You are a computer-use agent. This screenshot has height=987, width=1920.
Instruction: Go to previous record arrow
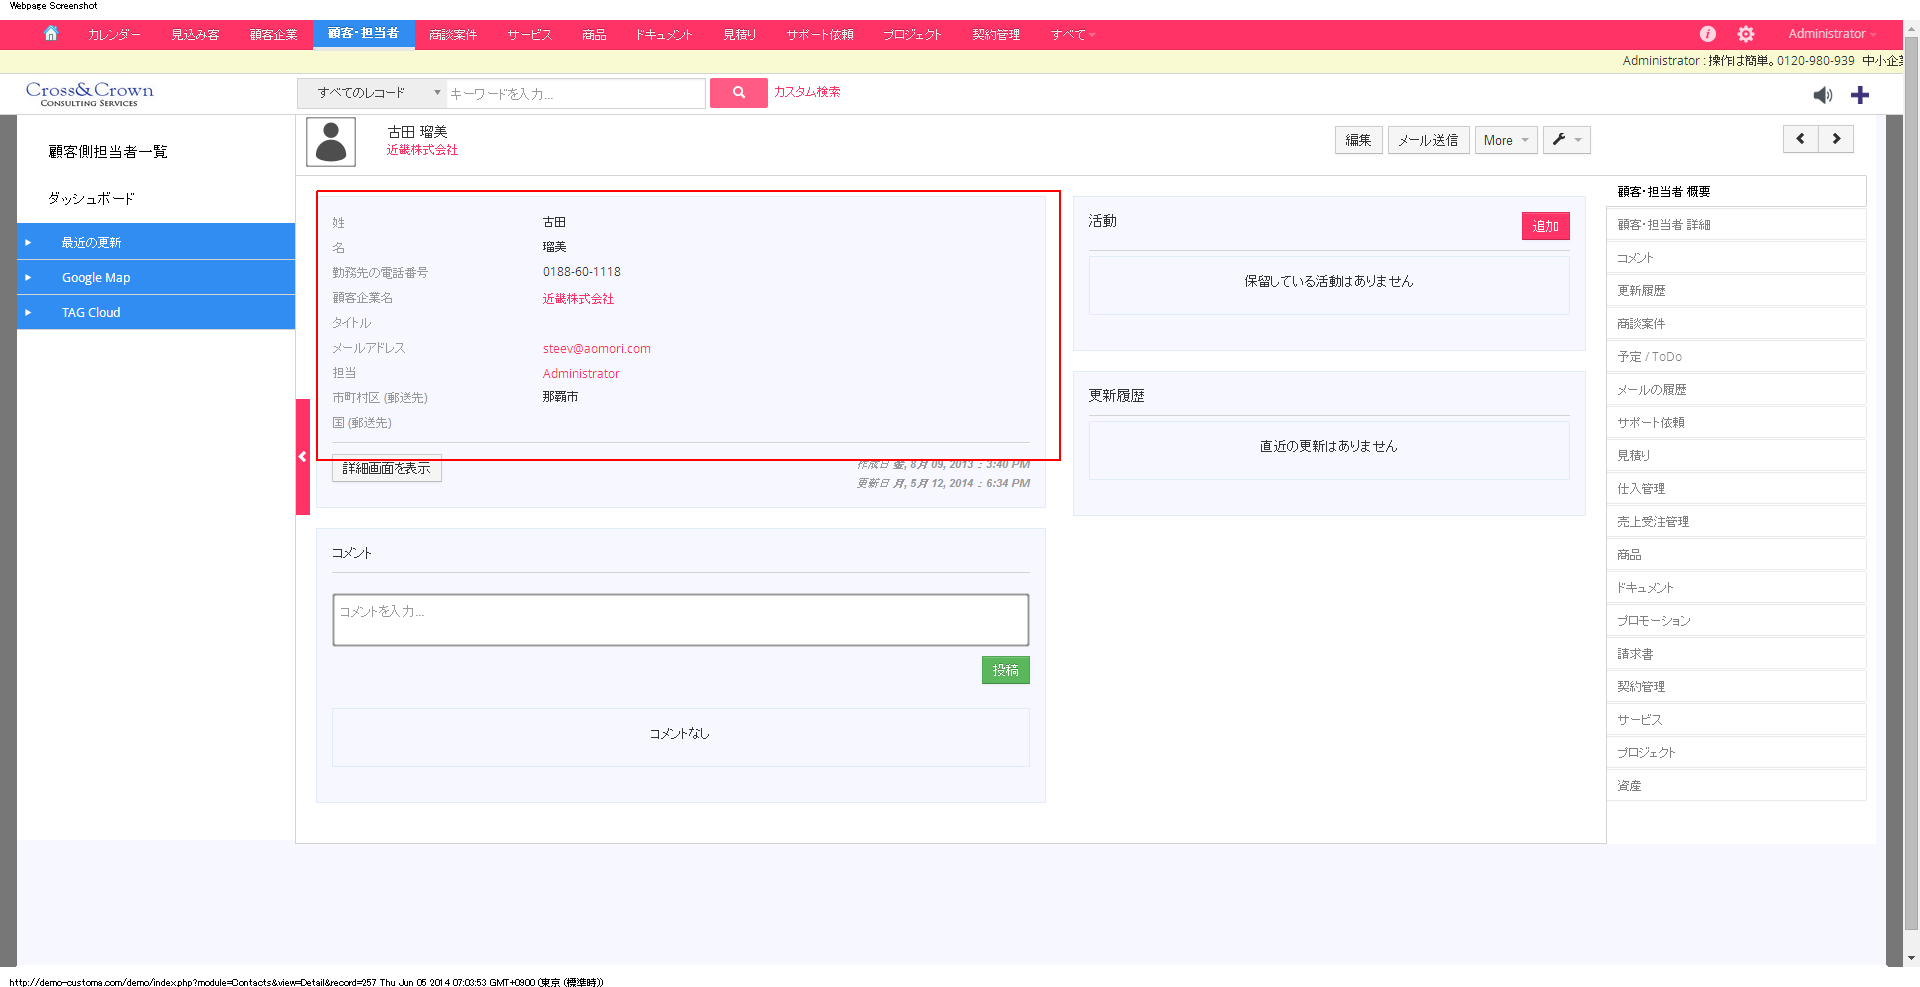pos(1800,139)
